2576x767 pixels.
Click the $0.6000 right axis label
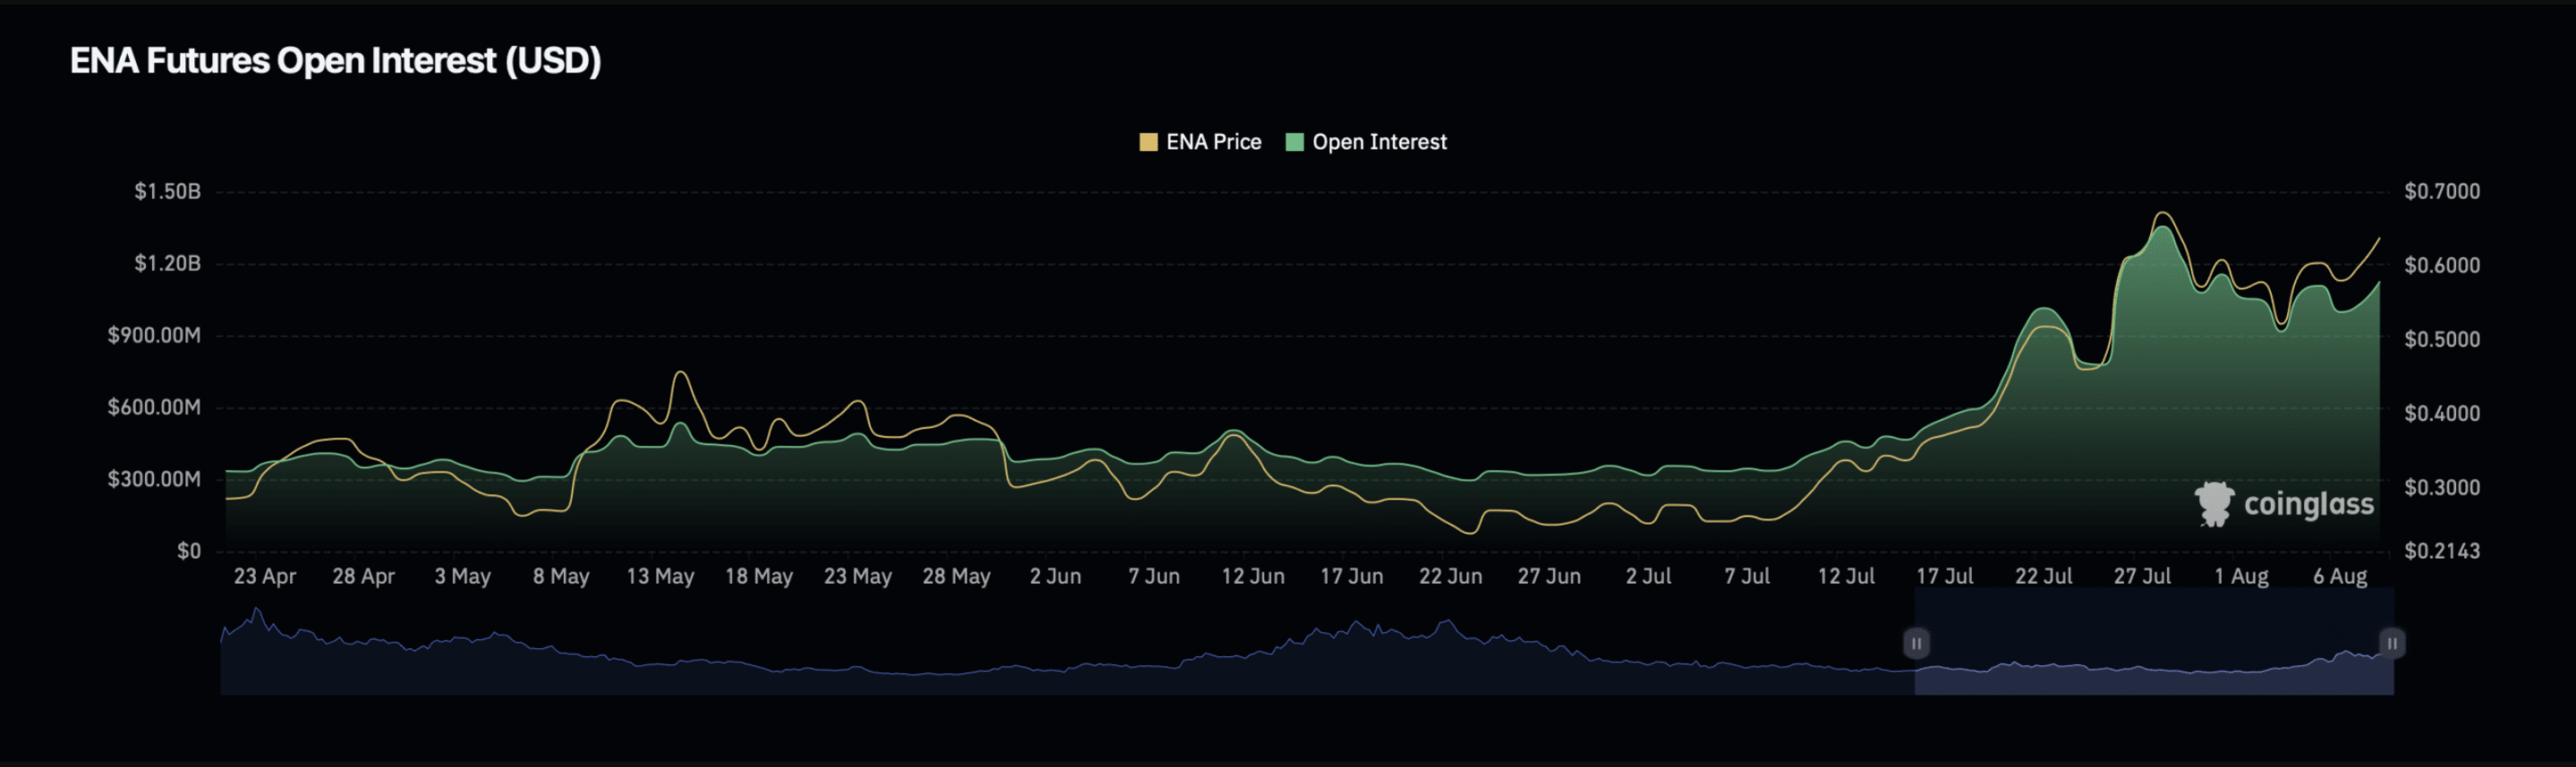pos(2442,265)
